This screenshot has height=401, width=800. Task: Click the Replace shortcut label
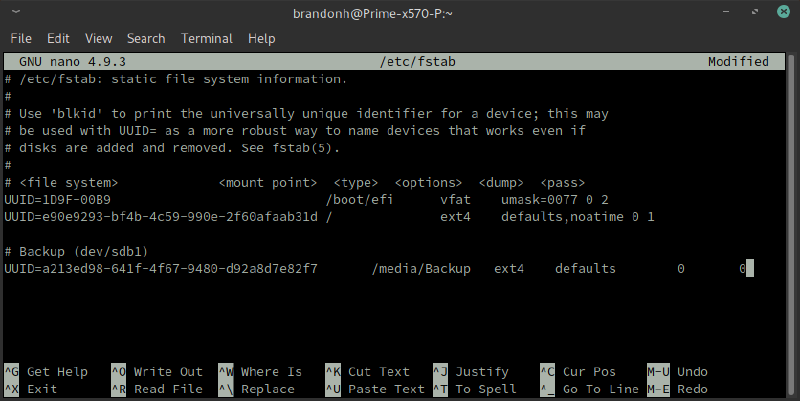click(268, 389)
